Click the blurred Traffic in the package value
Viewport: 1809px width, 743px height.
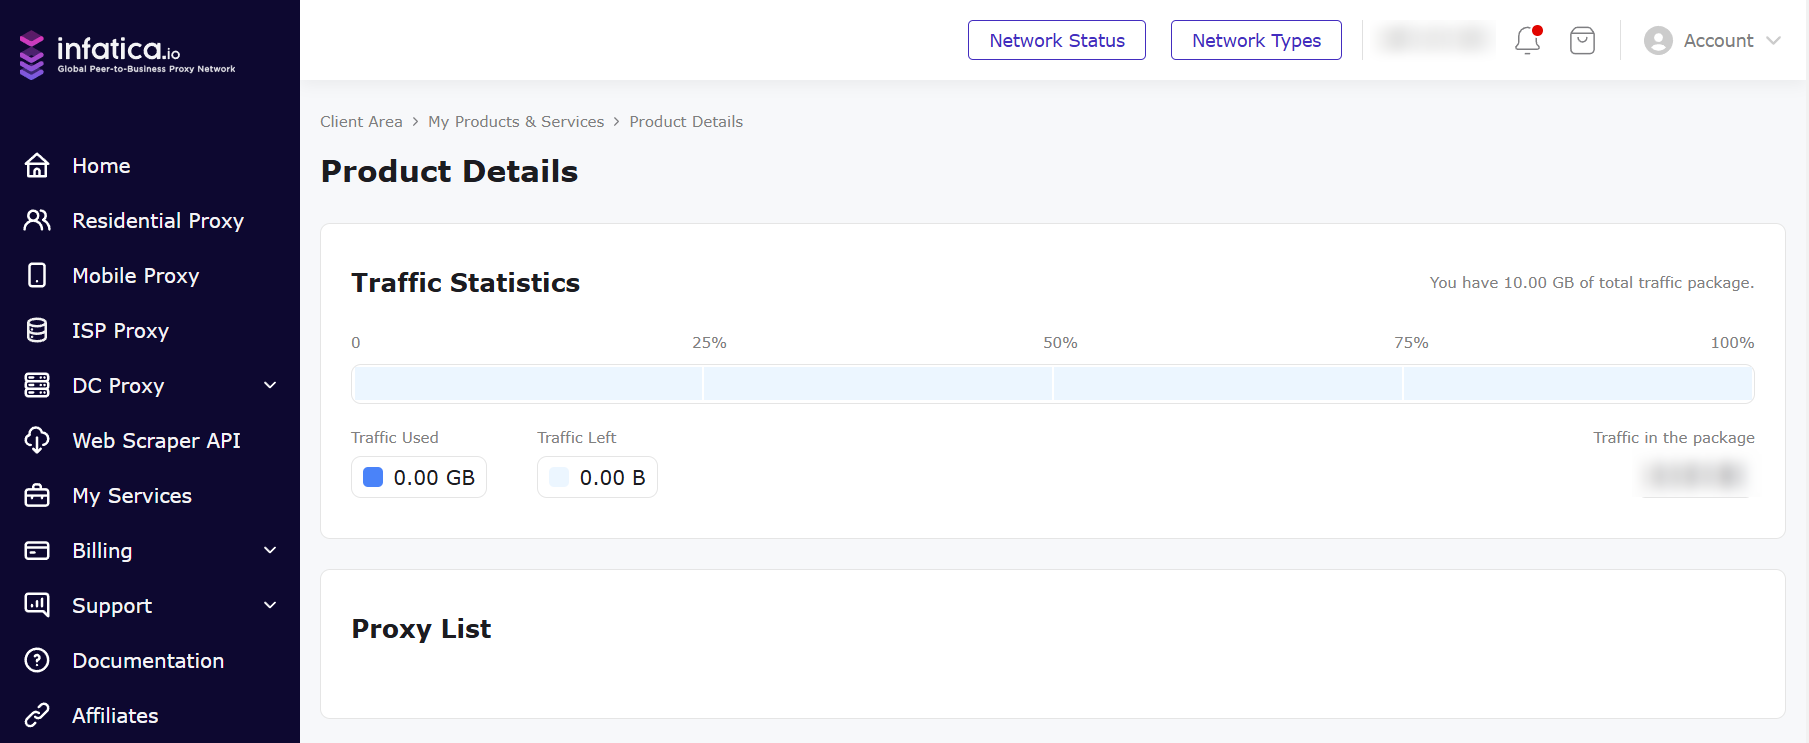[1695, 475]
